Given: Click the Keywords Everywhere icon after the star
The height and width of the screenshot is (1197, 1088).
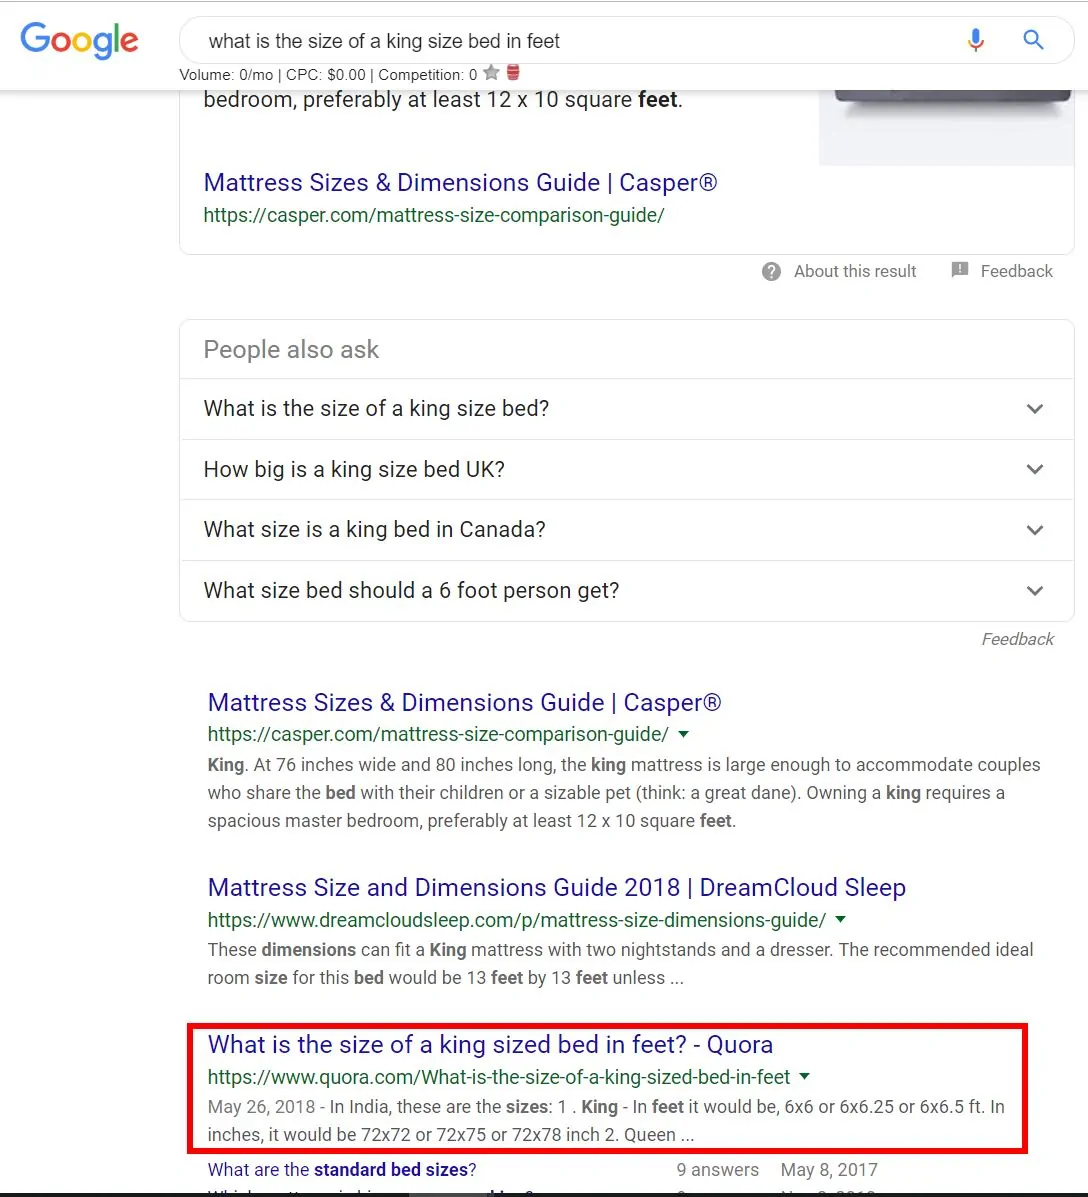Looking at the screenshot, I should (512, 72).
